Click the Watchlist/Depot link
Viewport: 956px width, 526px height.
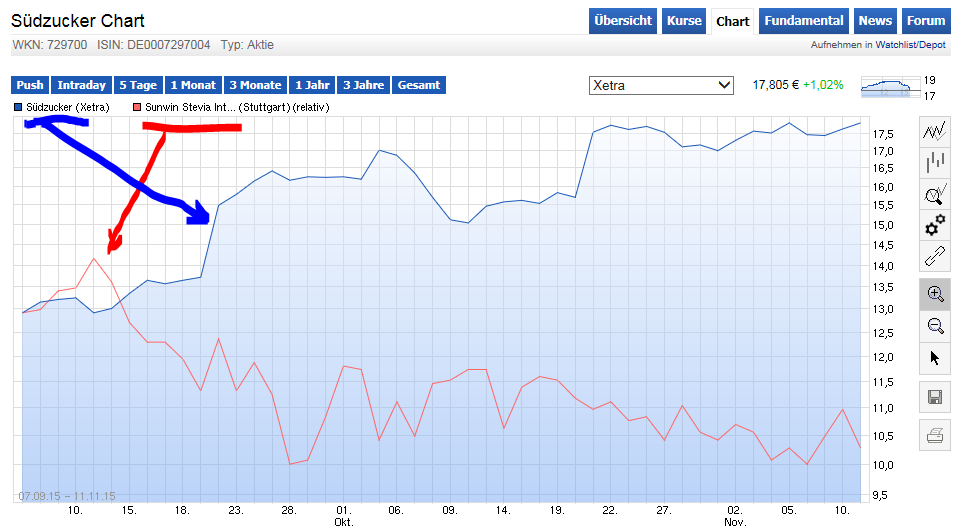pos(910,45)
